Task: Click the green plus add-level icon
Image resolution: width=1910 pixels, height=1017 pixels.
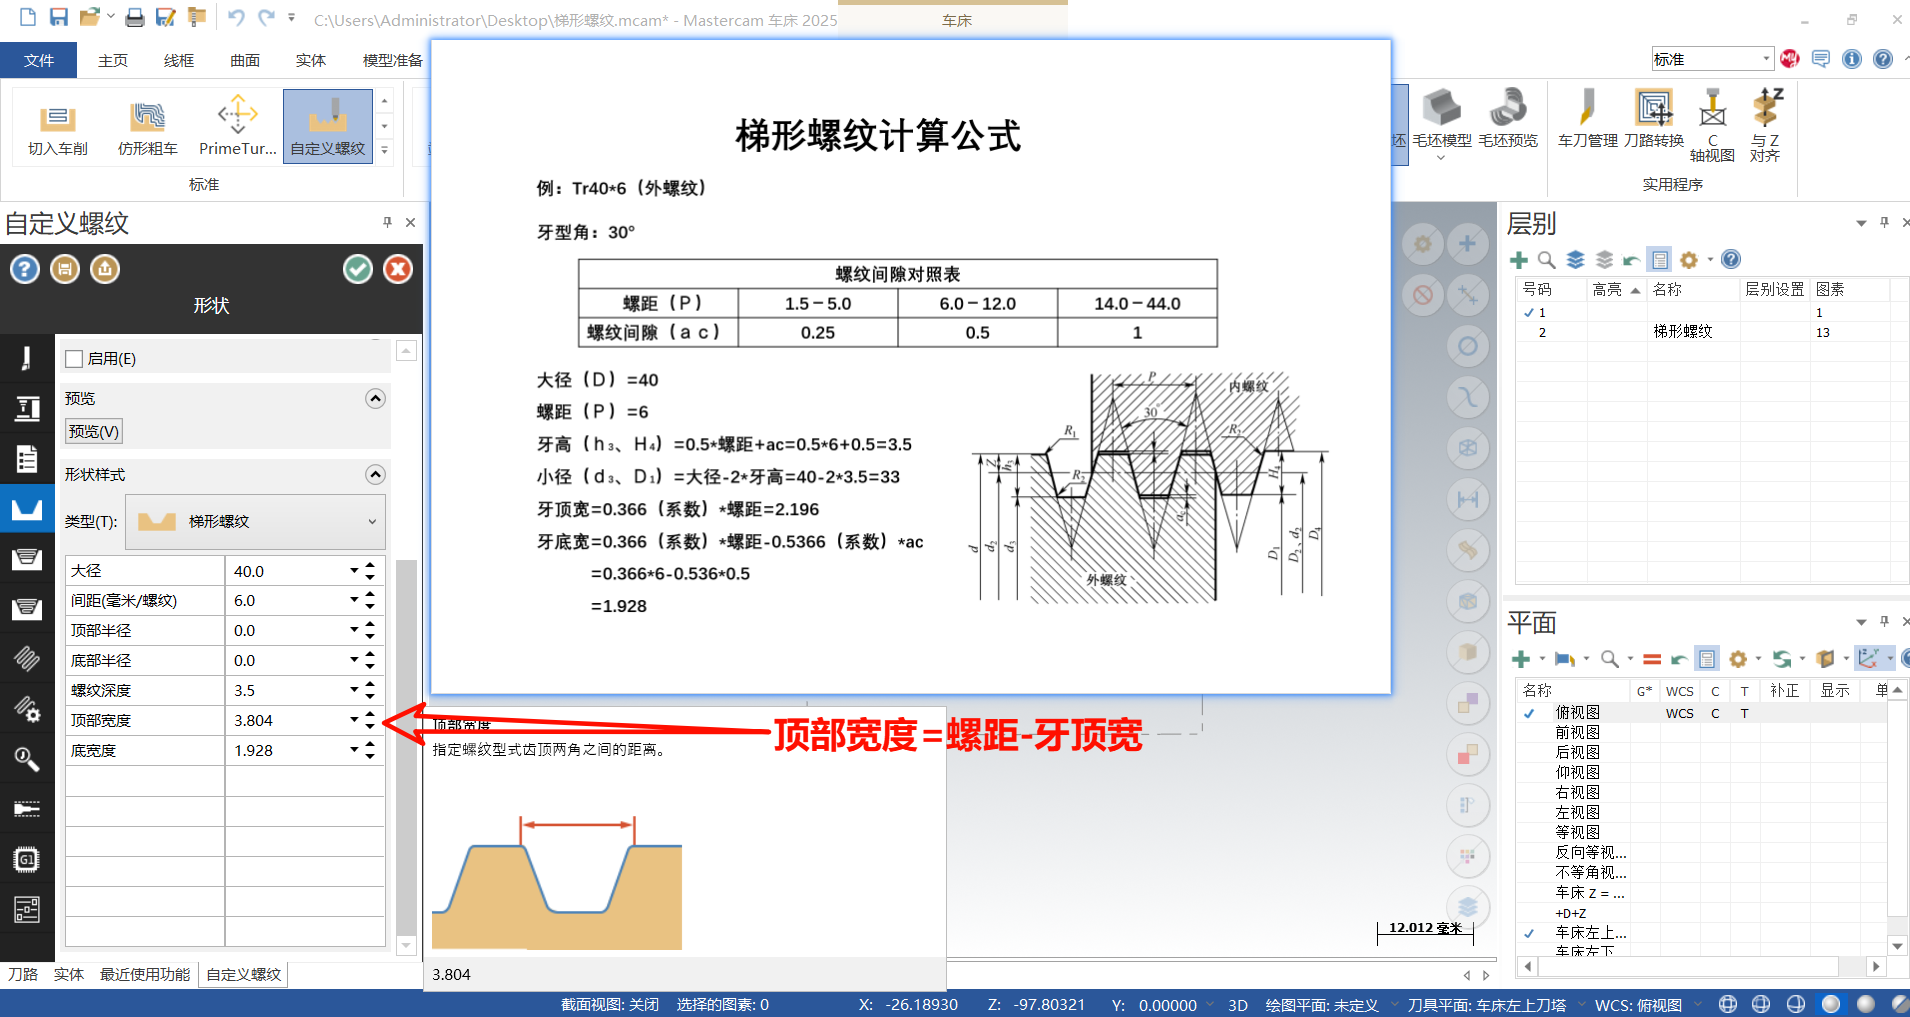Action: pos(1519,260)
